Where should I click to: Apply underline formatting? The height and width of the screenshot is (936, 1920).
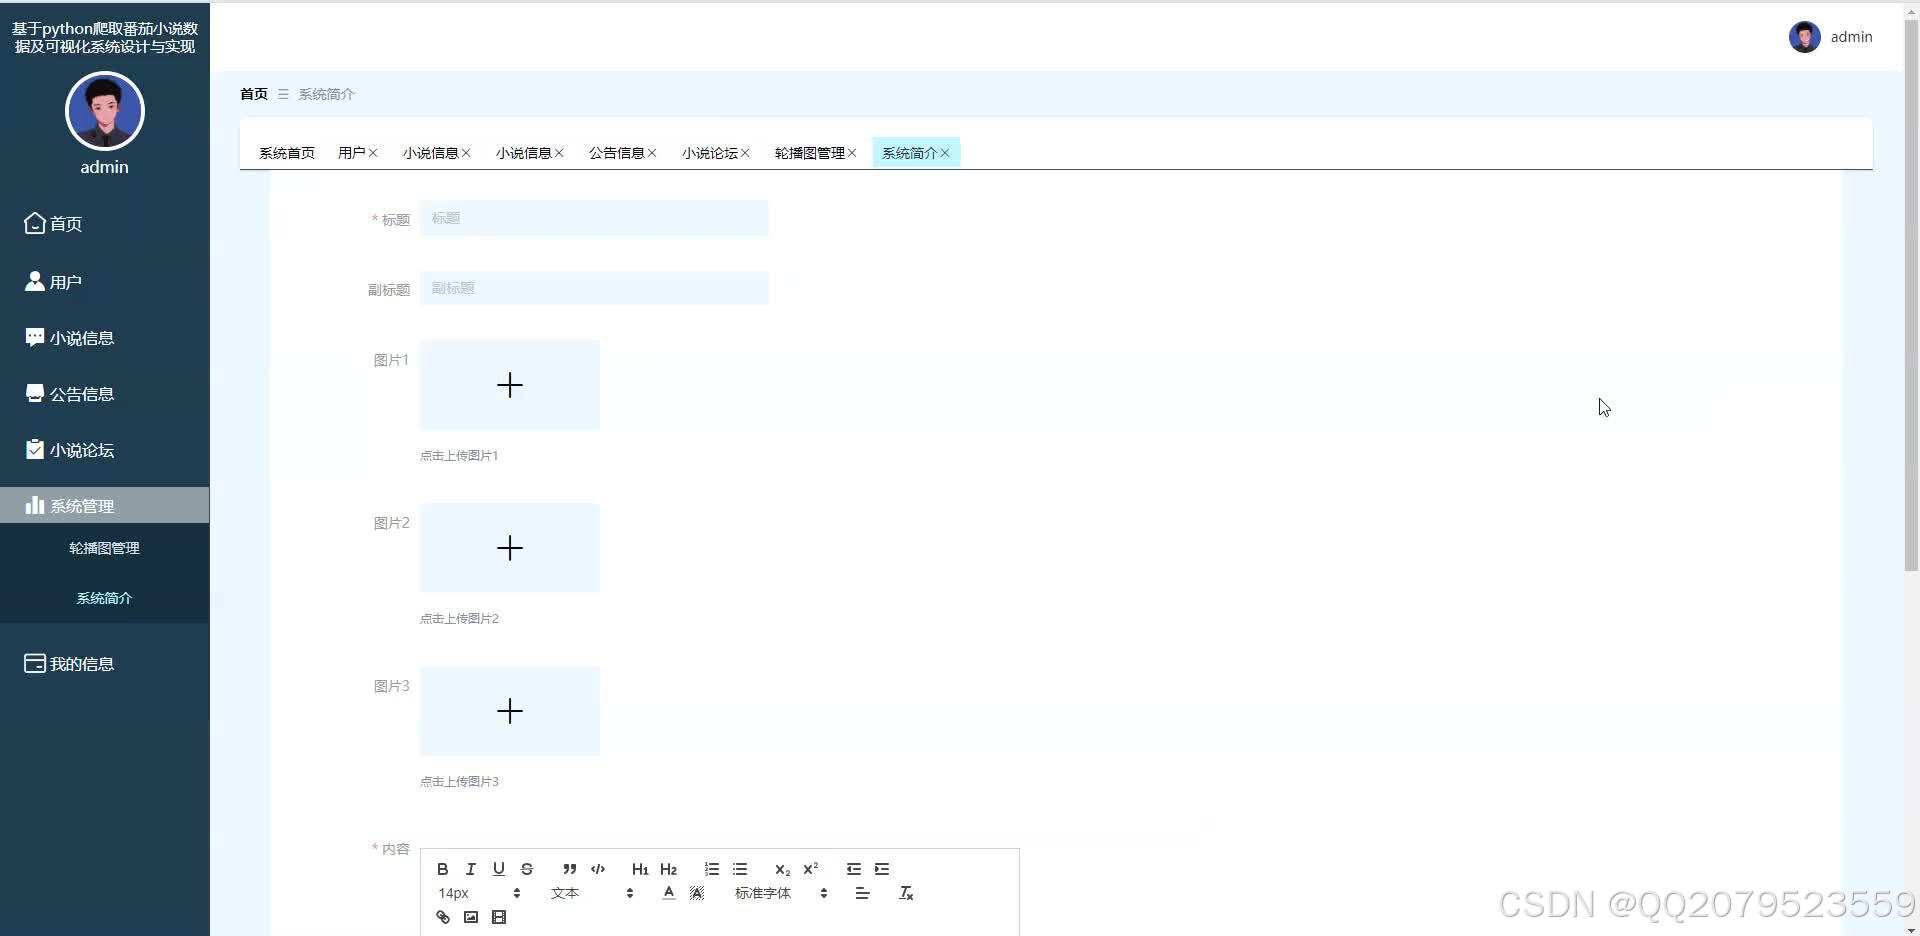pos(498,869)
